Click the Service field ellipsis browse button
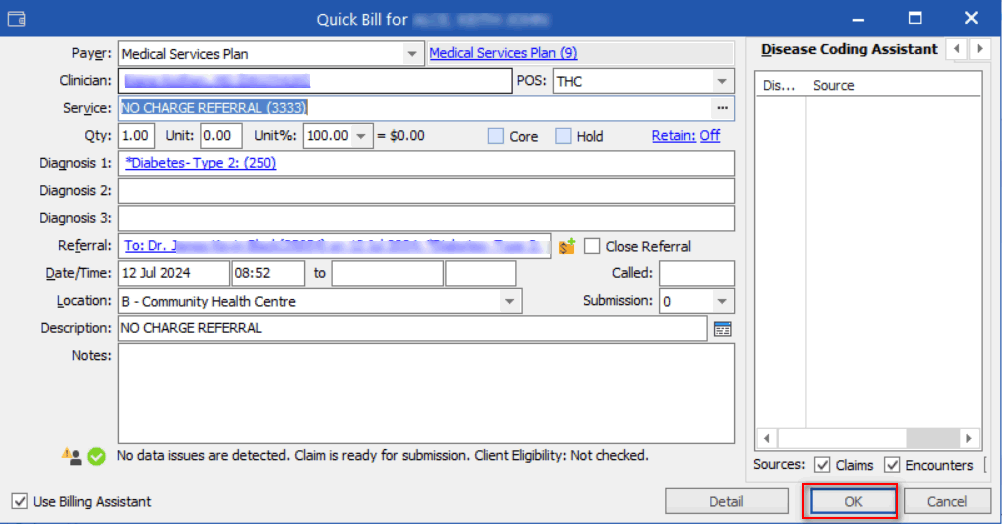 [x=723, y=108]
